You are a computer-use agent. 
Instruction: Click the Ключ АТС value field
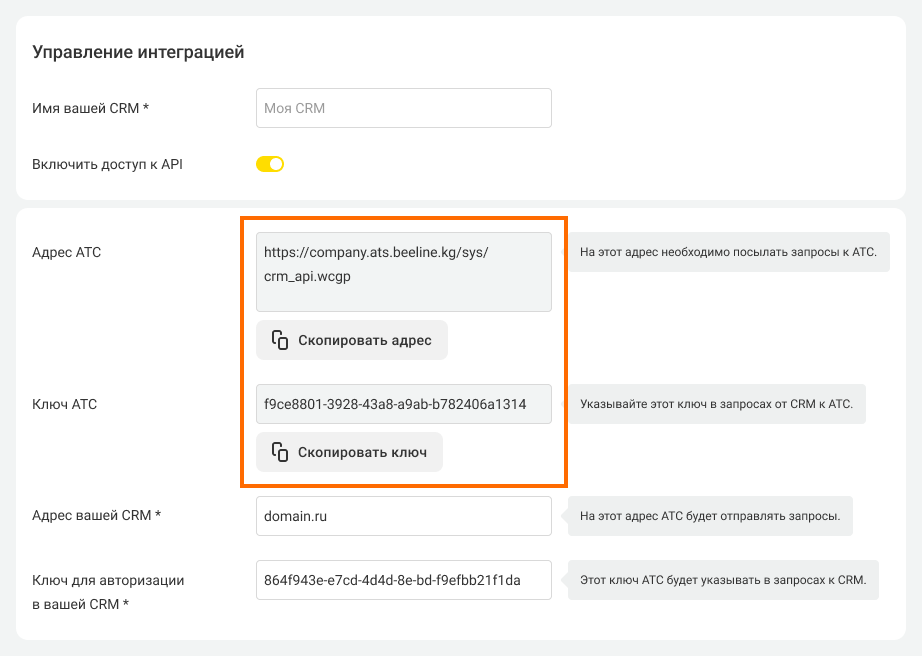click(x=404, y=404)
